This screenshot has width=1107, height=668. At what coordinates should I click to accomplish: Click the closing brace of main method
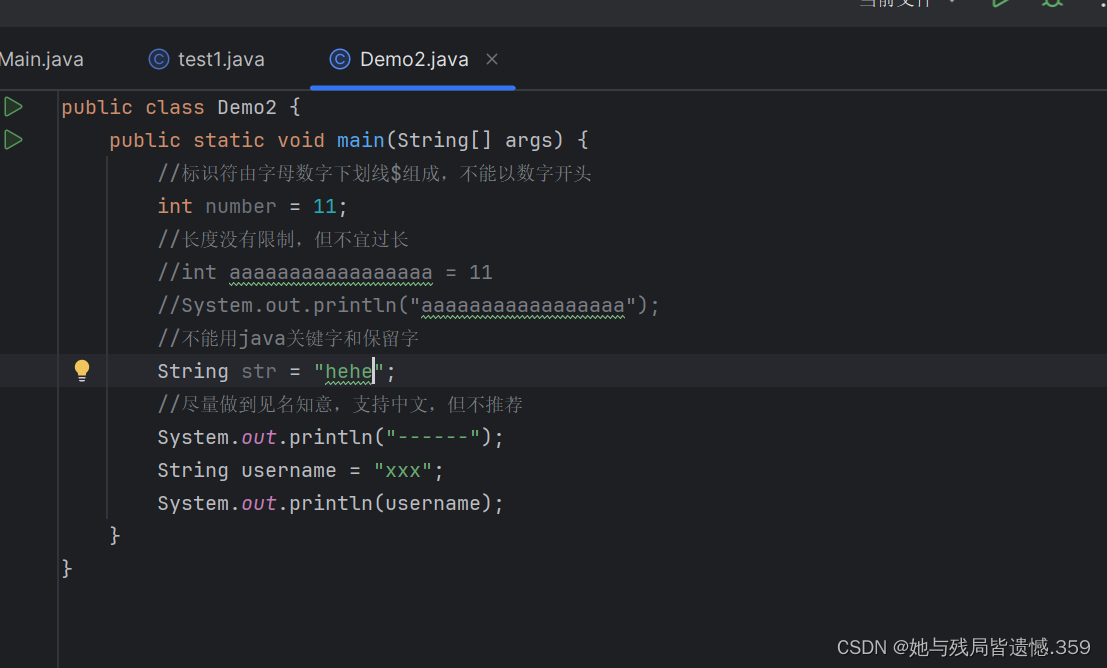point(114,535)
